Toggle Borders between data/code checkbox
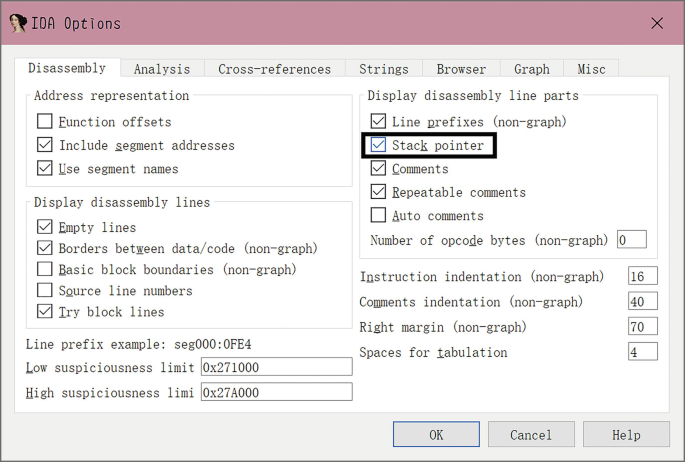685x462 pixels. point(45,248)
